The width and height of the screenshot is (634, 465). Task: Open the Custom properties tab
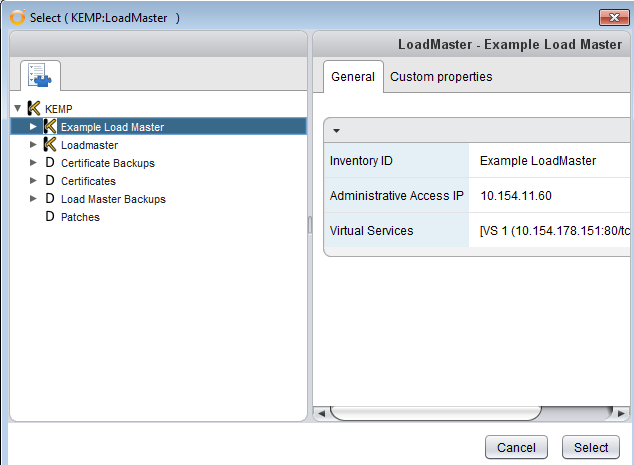pyautogui.click(x=441, y=76)
